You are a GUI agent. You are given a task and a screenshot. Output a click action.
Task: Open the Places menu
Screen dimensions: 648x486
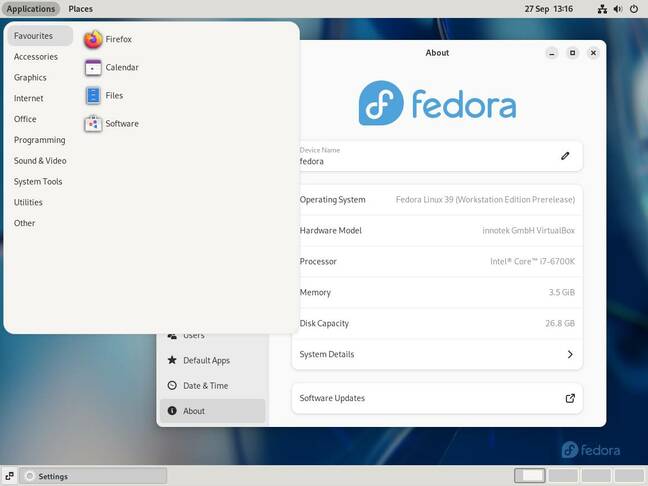click(x=81, y=9)
